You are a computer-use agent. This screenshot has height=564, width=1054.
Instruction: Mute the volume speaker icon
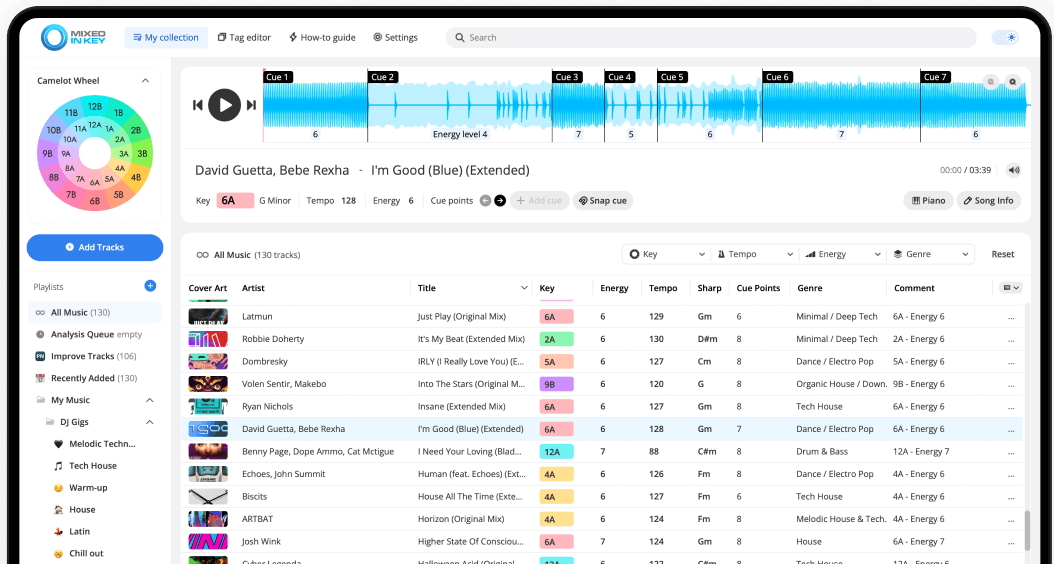point(1013,170)
